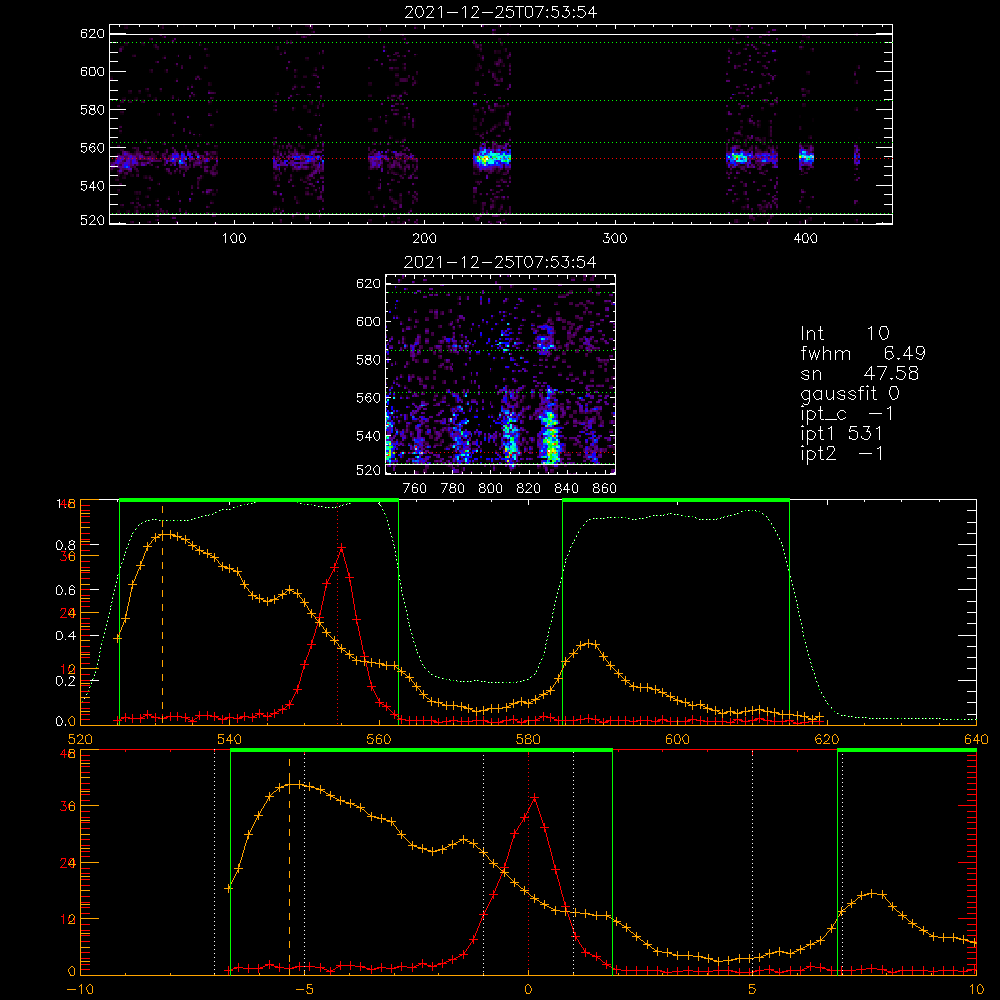Click the orange bump near 7.5 in bottom plot
The image size is (1000, 1000).
pyautogui.click(x=872, y=893)
